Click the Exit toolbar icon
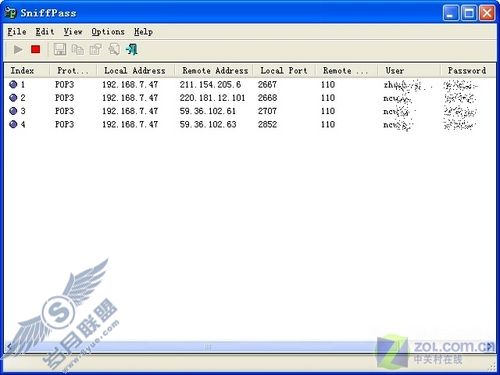This screenshot has height=375, width=500. [132, 50]
